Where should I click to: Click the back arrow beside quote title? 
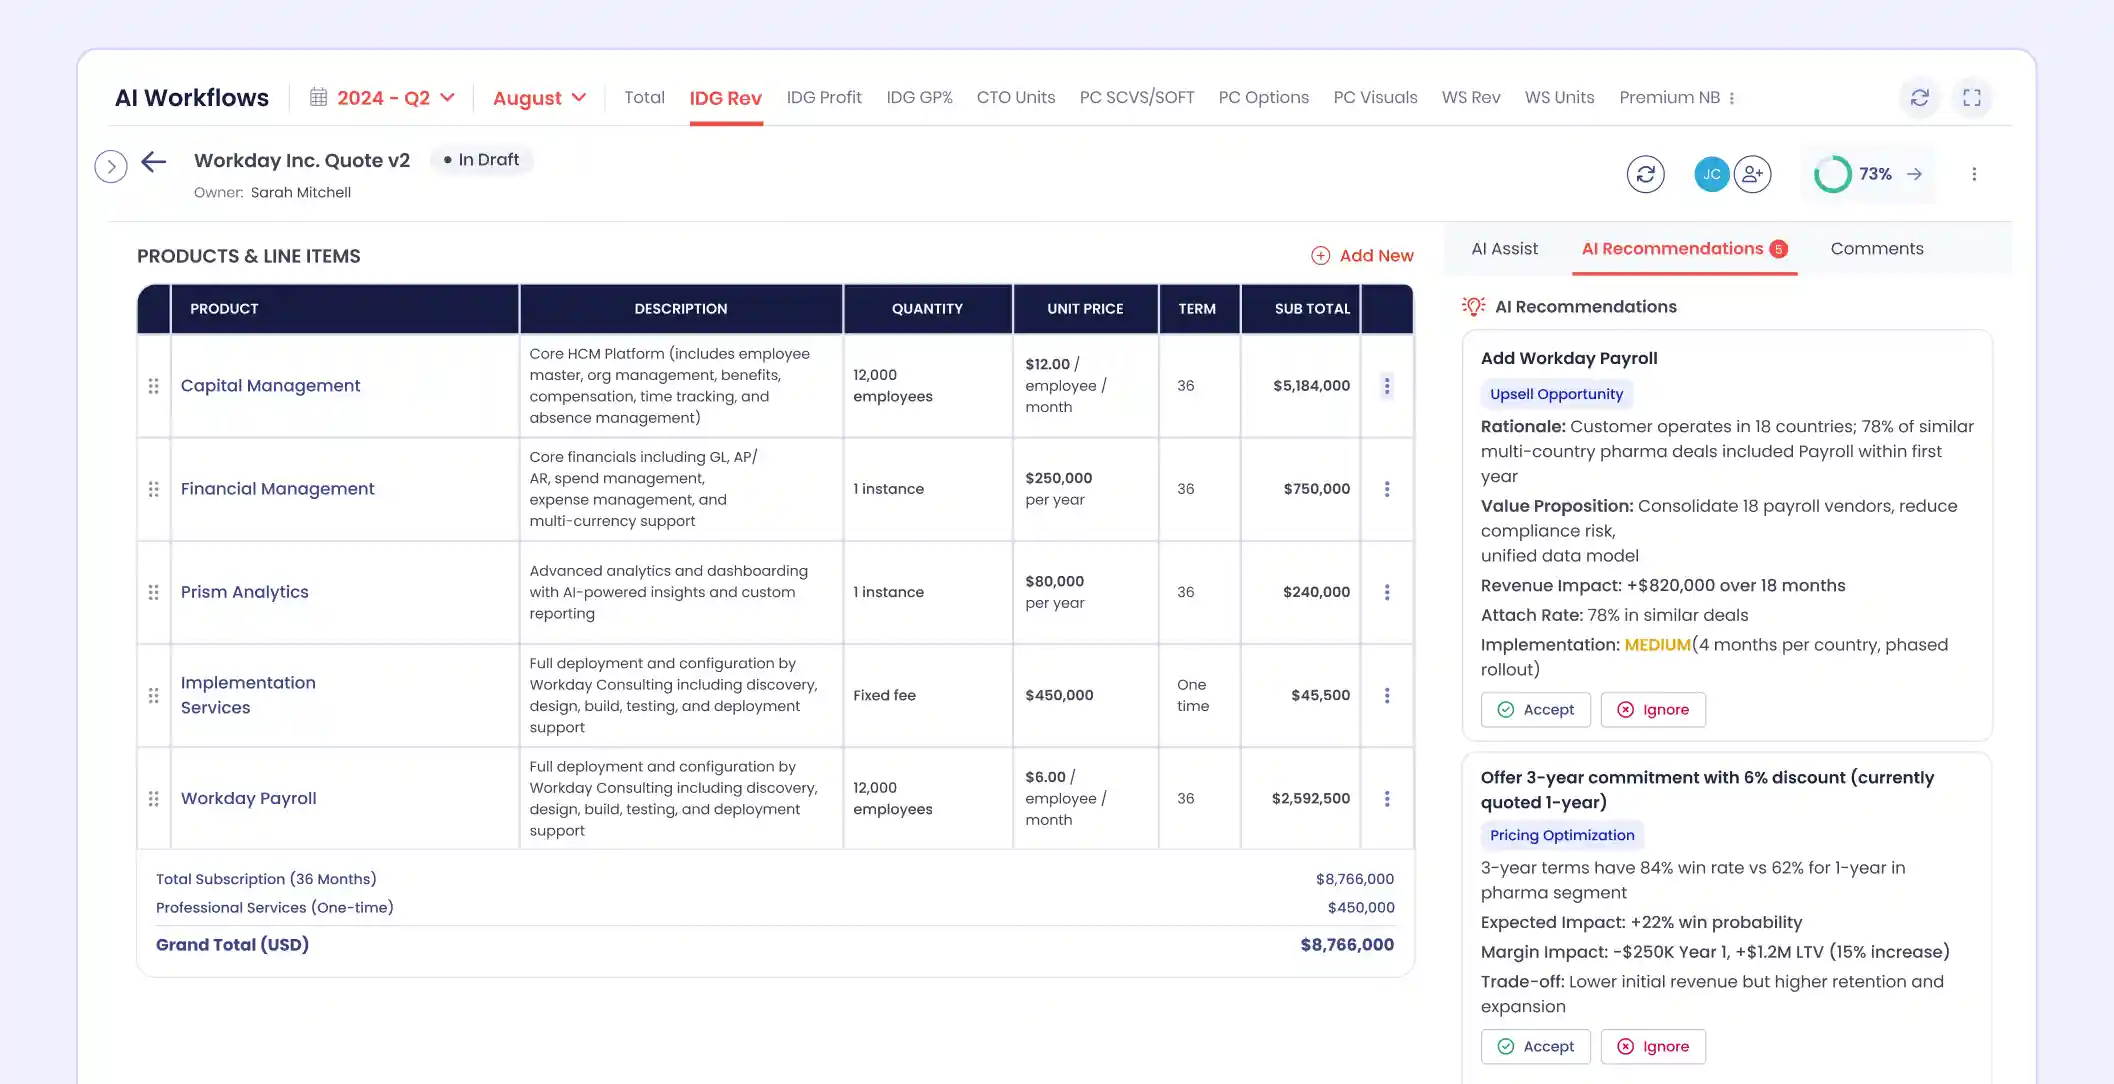coord(153,161)
